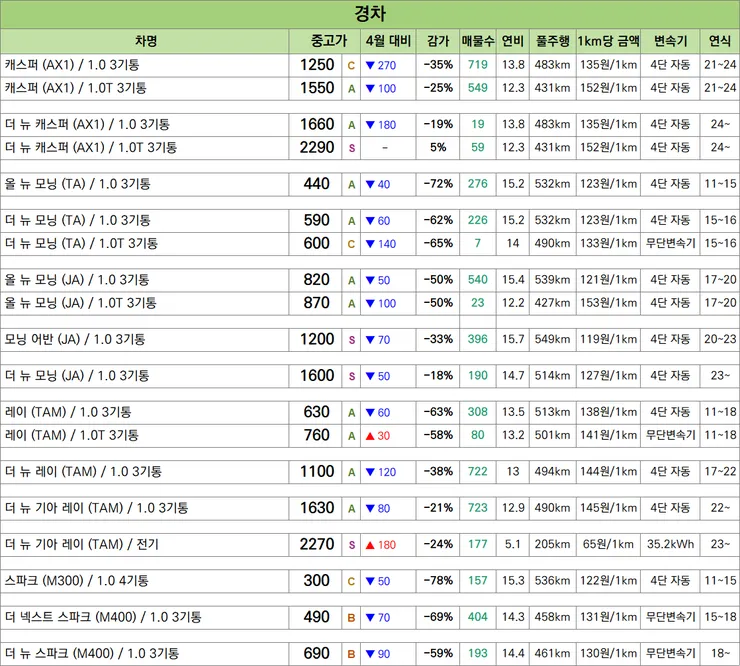
Task: Select 올 뉴 모닝 (TA) / 1.0 3기통
Action: (x=77, y=184)
